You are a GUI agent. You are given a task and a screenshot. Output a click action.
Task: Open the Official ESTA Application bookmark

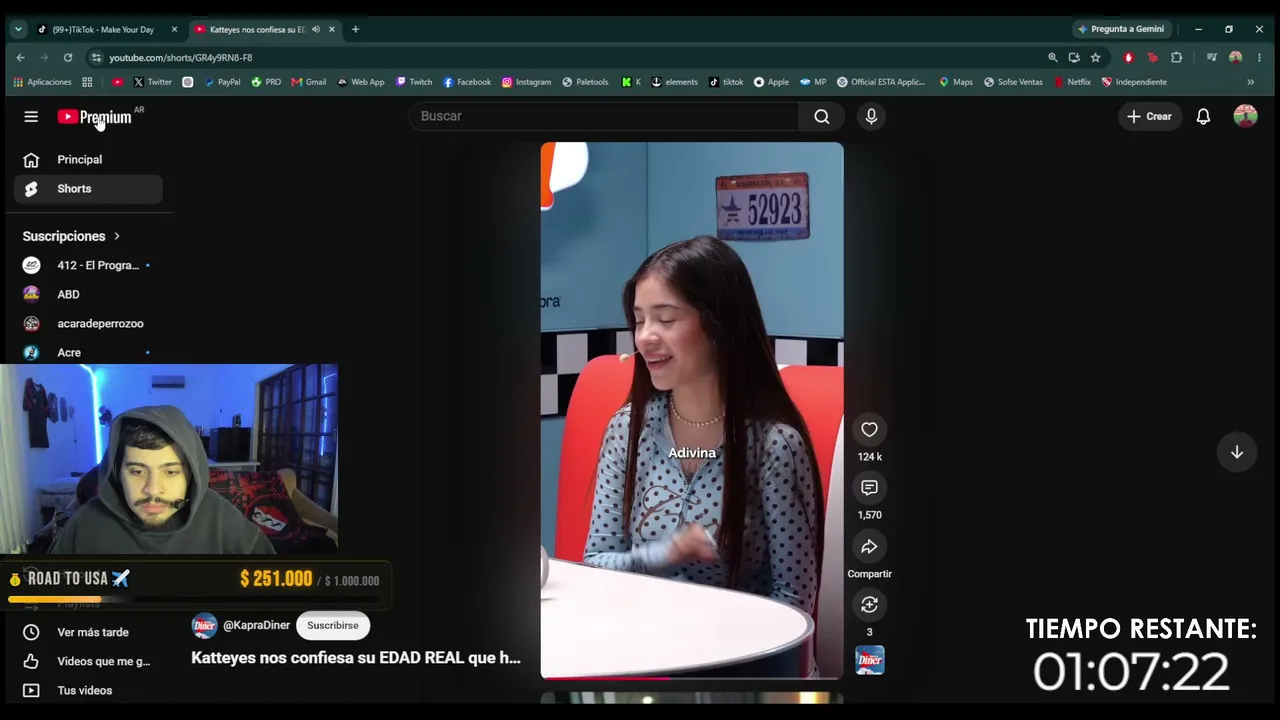click(881, 82)
